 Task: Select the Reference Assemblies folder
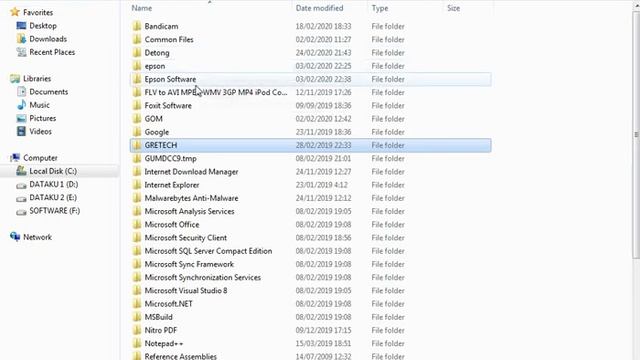[180, 356]
